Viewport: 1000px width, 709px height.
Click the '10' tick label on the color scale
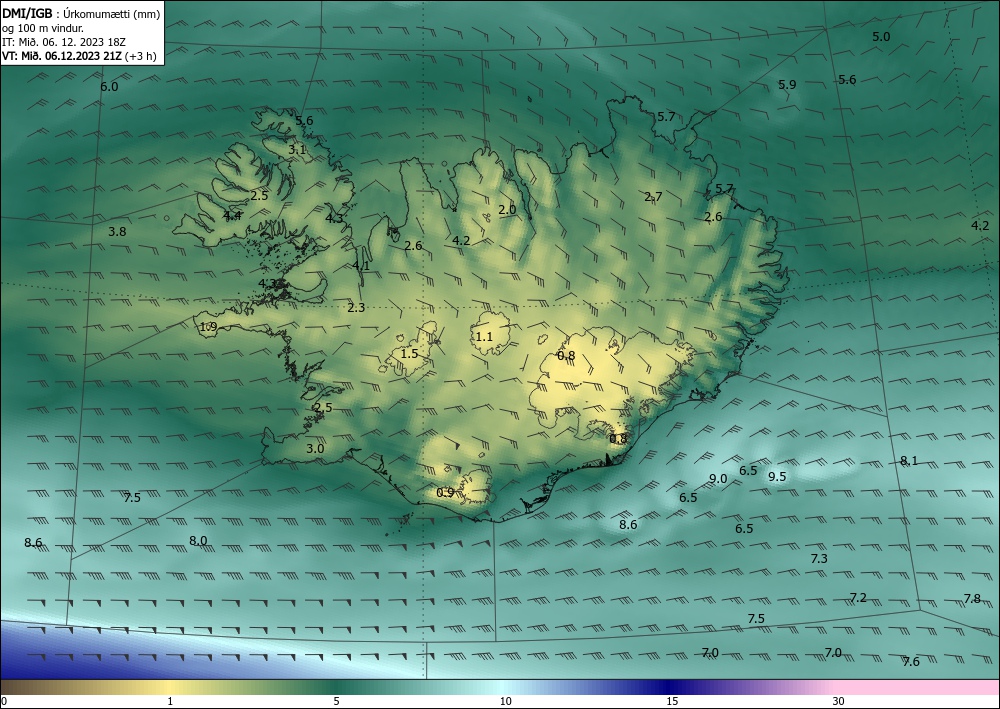click(x=505, y=701)
